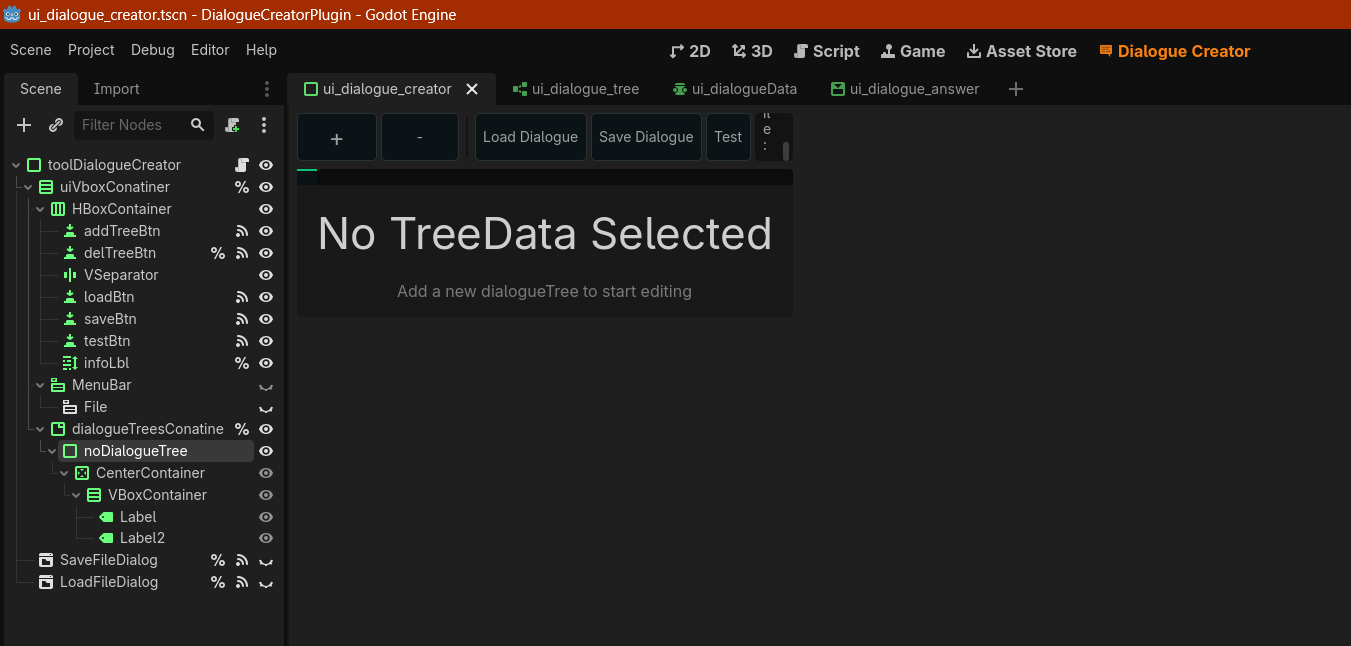Instantiate child scene using link icon
The width and height of the screenshot is (1351, 646).
coord(56,125)
